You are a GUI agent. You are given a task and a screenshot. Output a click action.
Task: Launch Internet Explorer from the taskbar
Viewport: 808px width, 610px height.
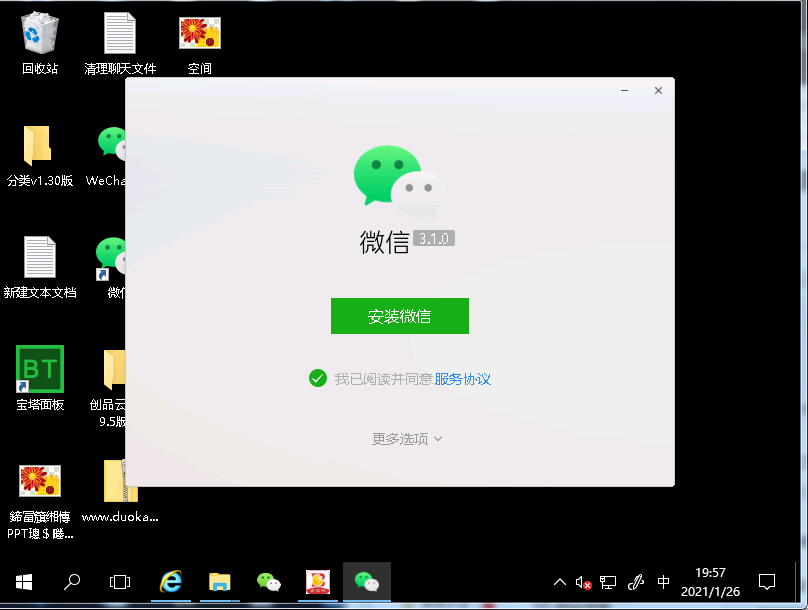170,581
